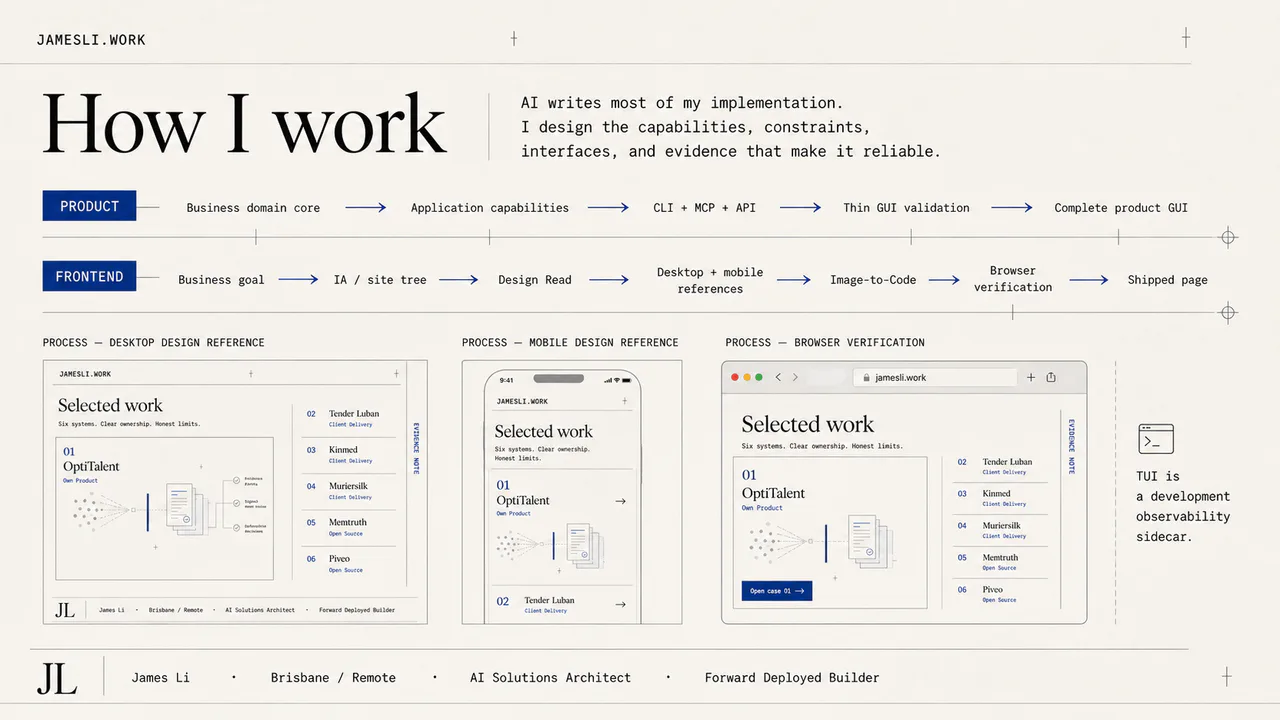Viewport: 1280px width, 720px height.
Task: Select 04 Muriersilk in the browser mockup list
Action: pos(1000,530)
